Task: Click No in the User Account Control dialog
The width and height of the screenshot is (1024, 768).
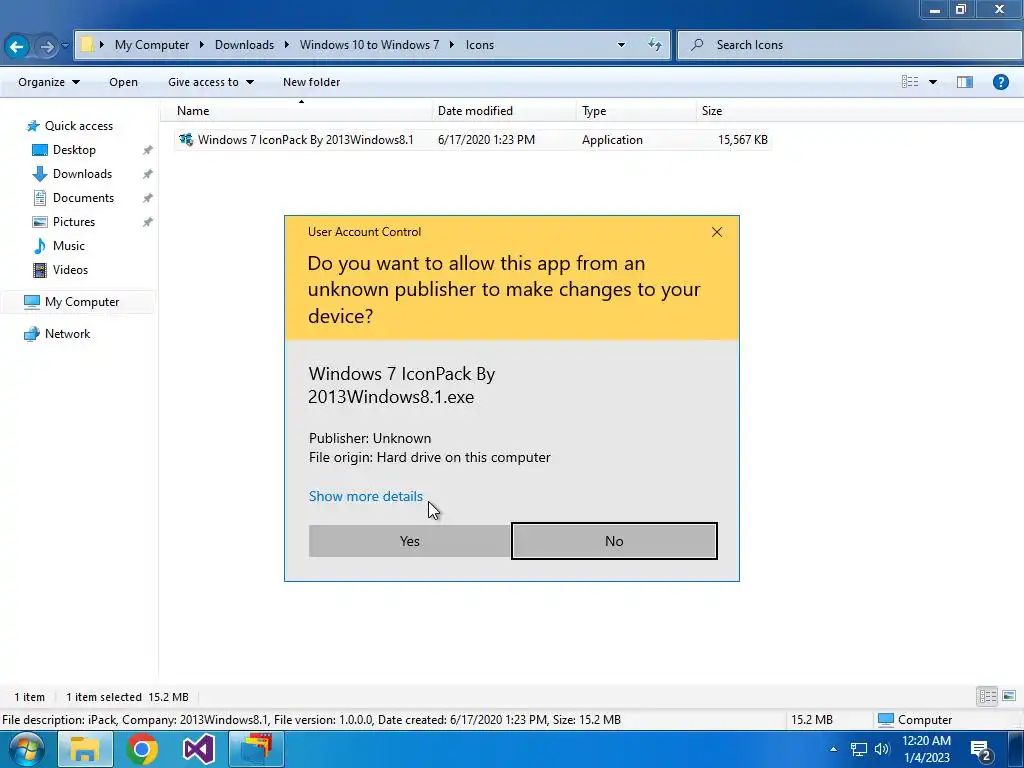Action: pos(614,541)
